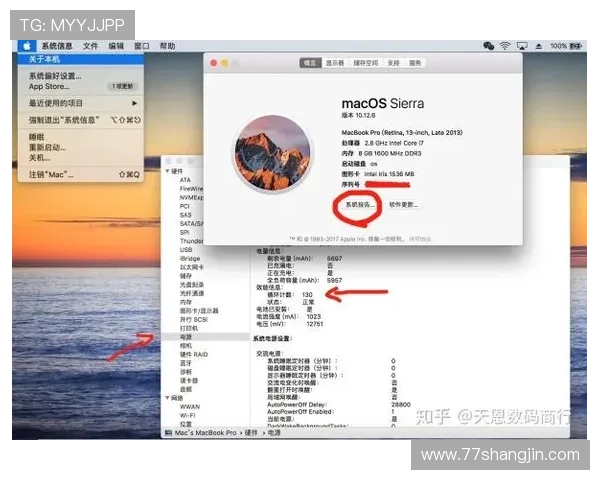
Task: Click the WeChat icon in the menu bar
Action: click(x=489, y=46)
